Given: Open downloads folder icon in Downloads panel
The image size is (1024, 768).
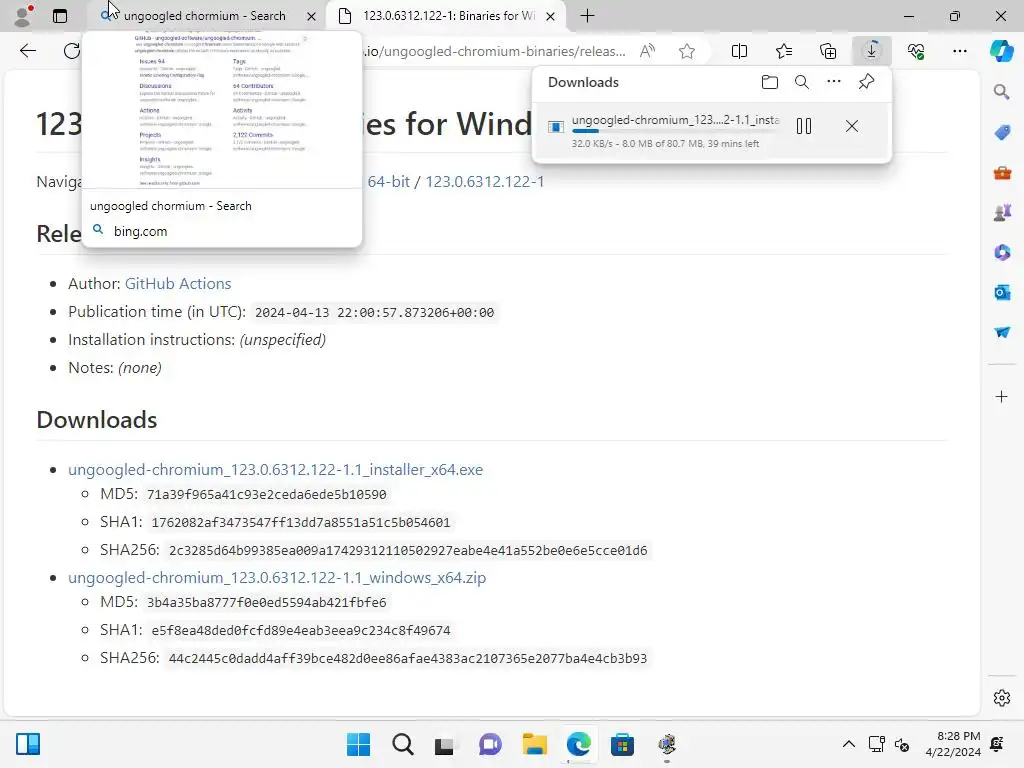Looking at the screenshot, I should coord(769,82).
